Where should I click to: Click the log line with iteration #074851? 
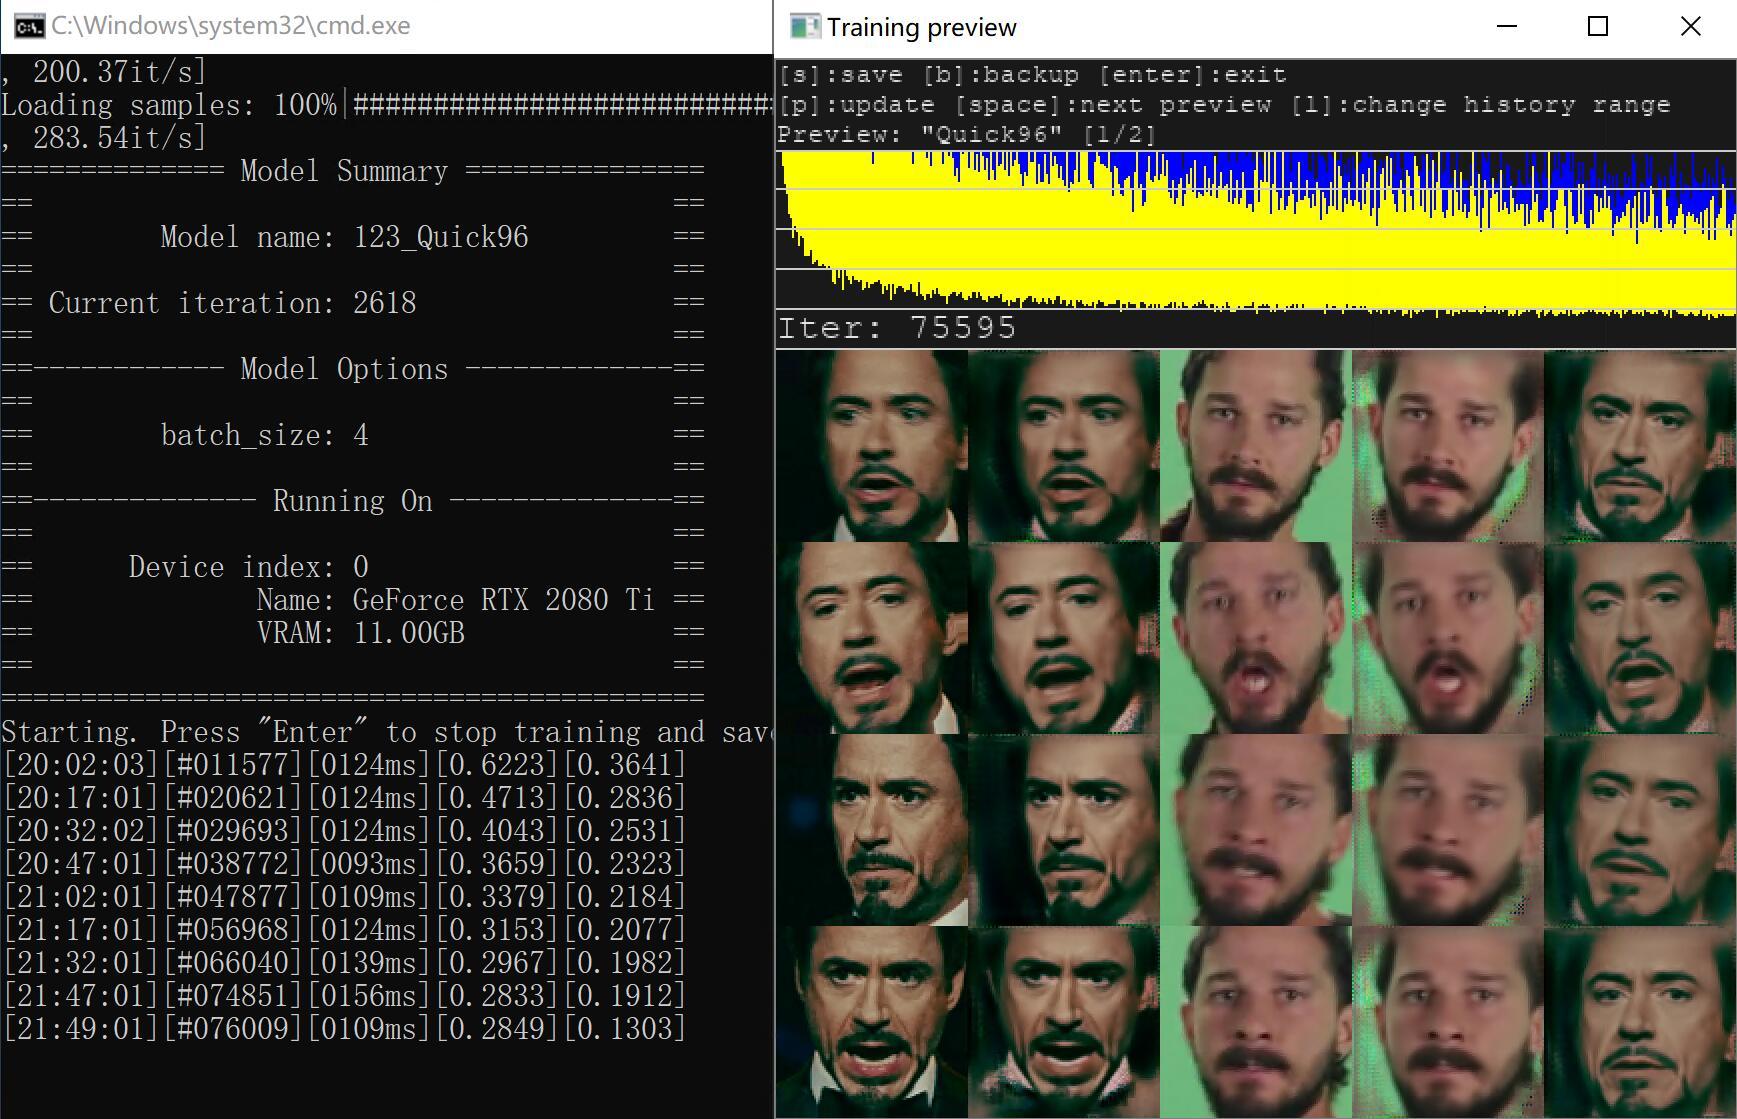coord(344,996)
